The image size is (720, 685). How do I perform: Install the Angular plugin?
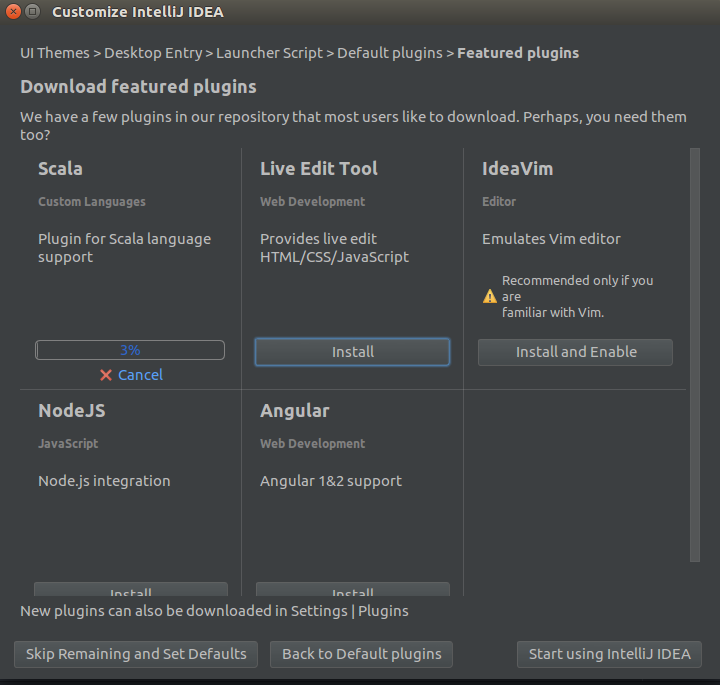point(353,589)
